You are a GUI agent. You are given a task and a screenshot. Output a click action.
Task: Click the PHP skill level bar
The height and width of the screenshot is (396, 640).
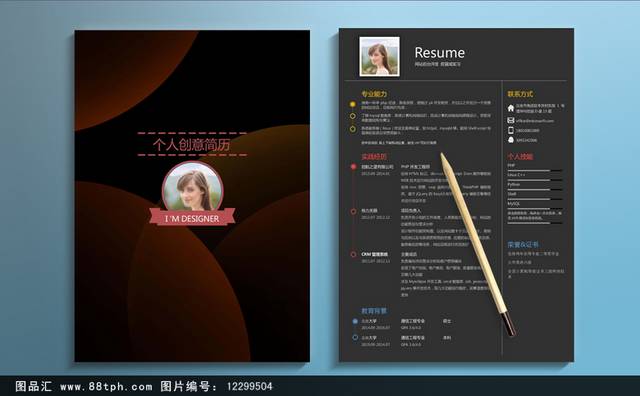point(535,170)
